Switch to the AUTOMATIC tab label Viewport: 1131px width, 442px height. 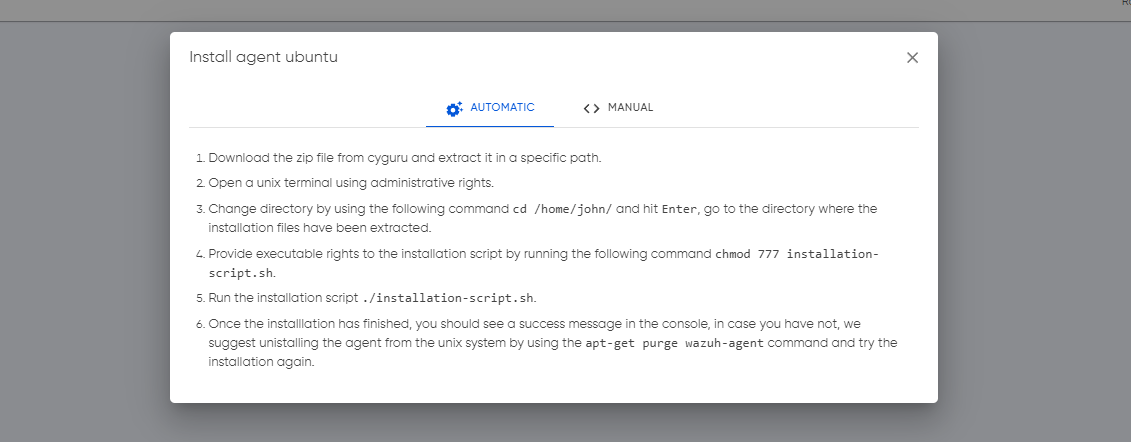point(503,107)
